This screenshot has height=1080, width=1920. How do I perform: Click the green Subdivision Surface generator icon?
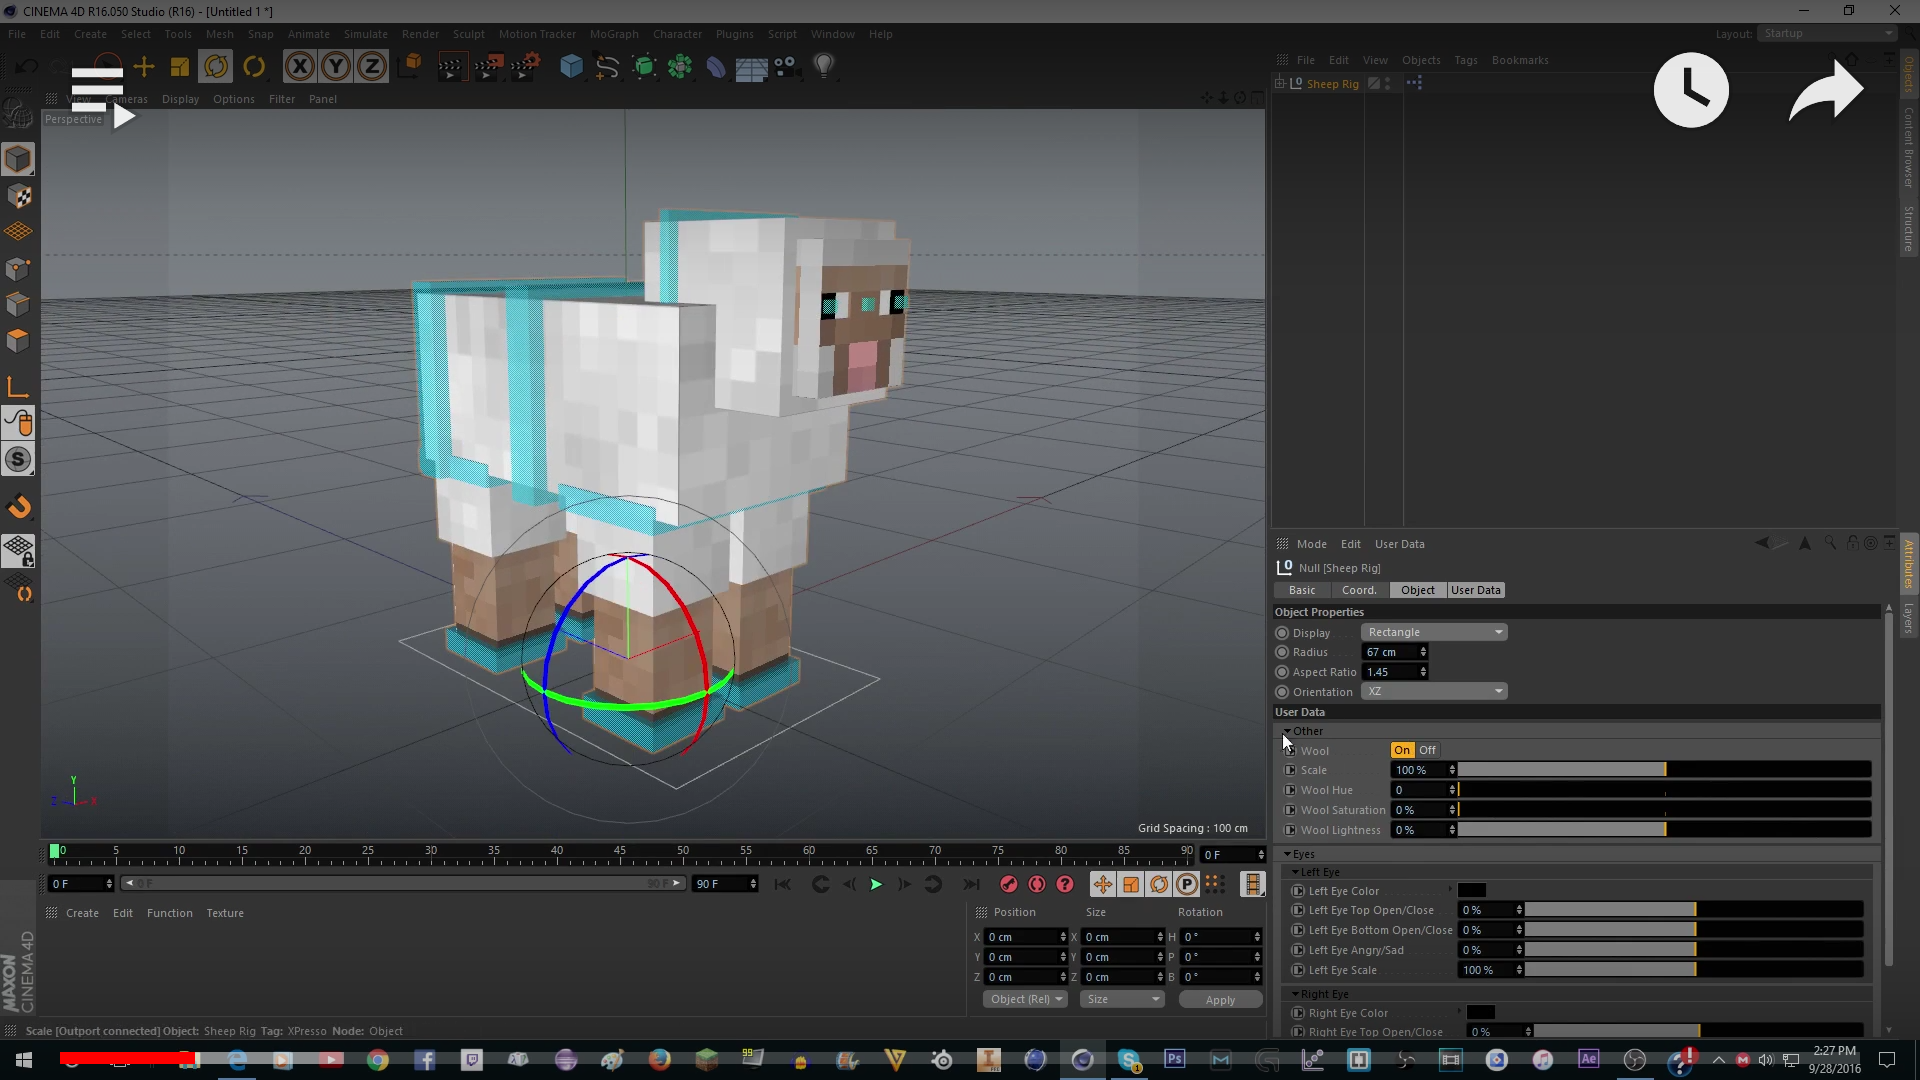click(x=644, y=67)
